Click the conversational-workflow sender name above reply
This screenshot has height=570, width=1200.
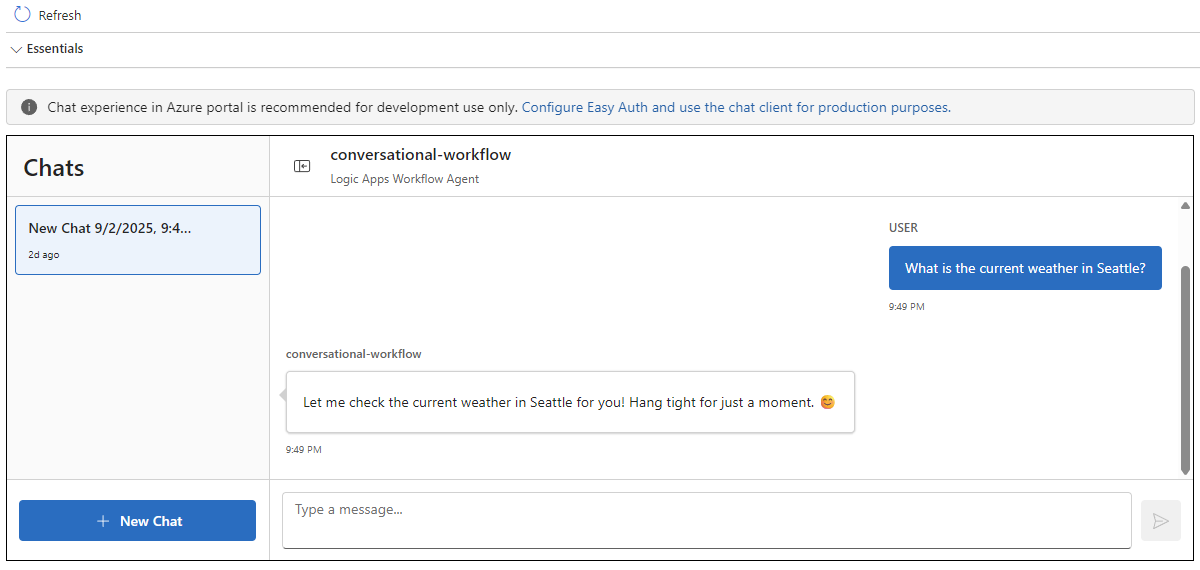click(x=354, y=354)
